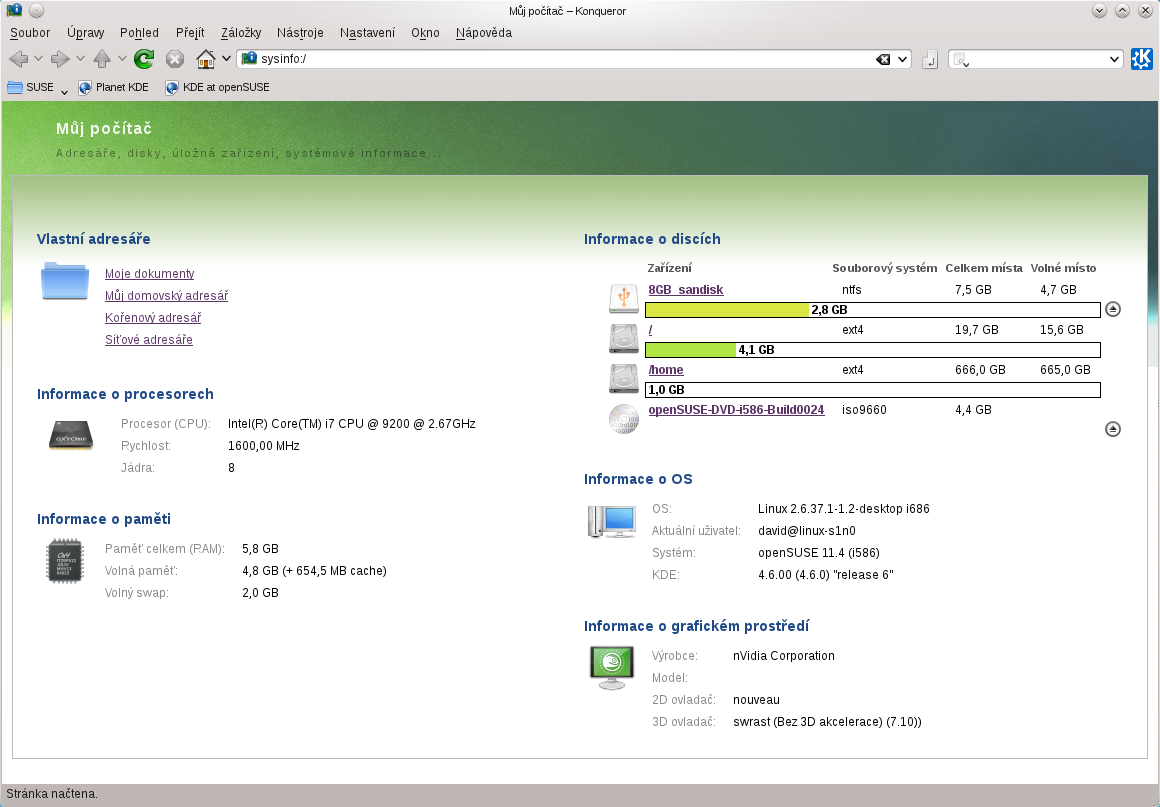Go up one level with Up arrow

[102, 58]
